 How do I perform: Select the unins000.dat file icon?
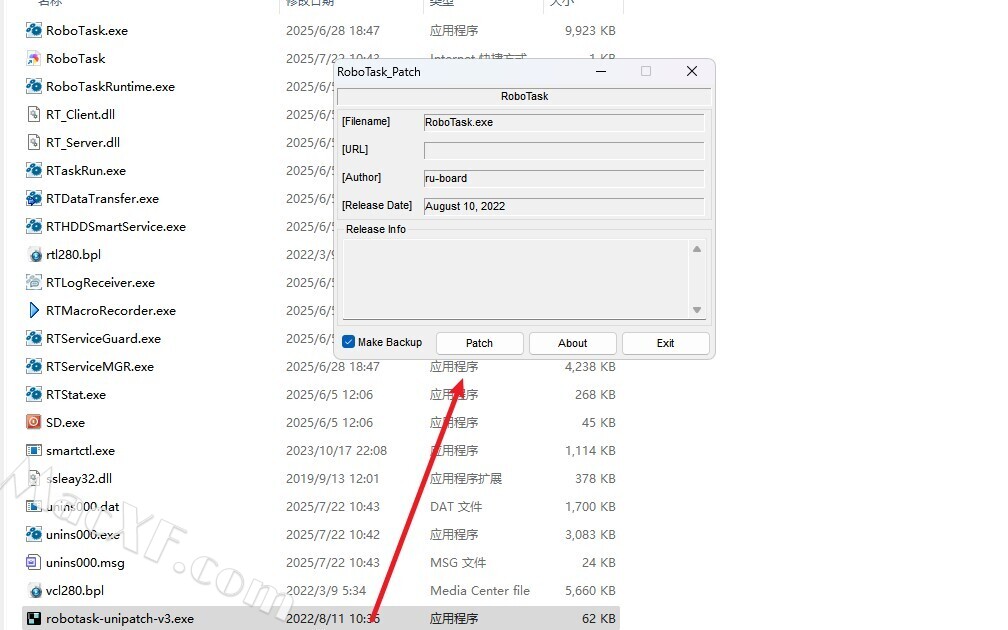tap(33, 507)
